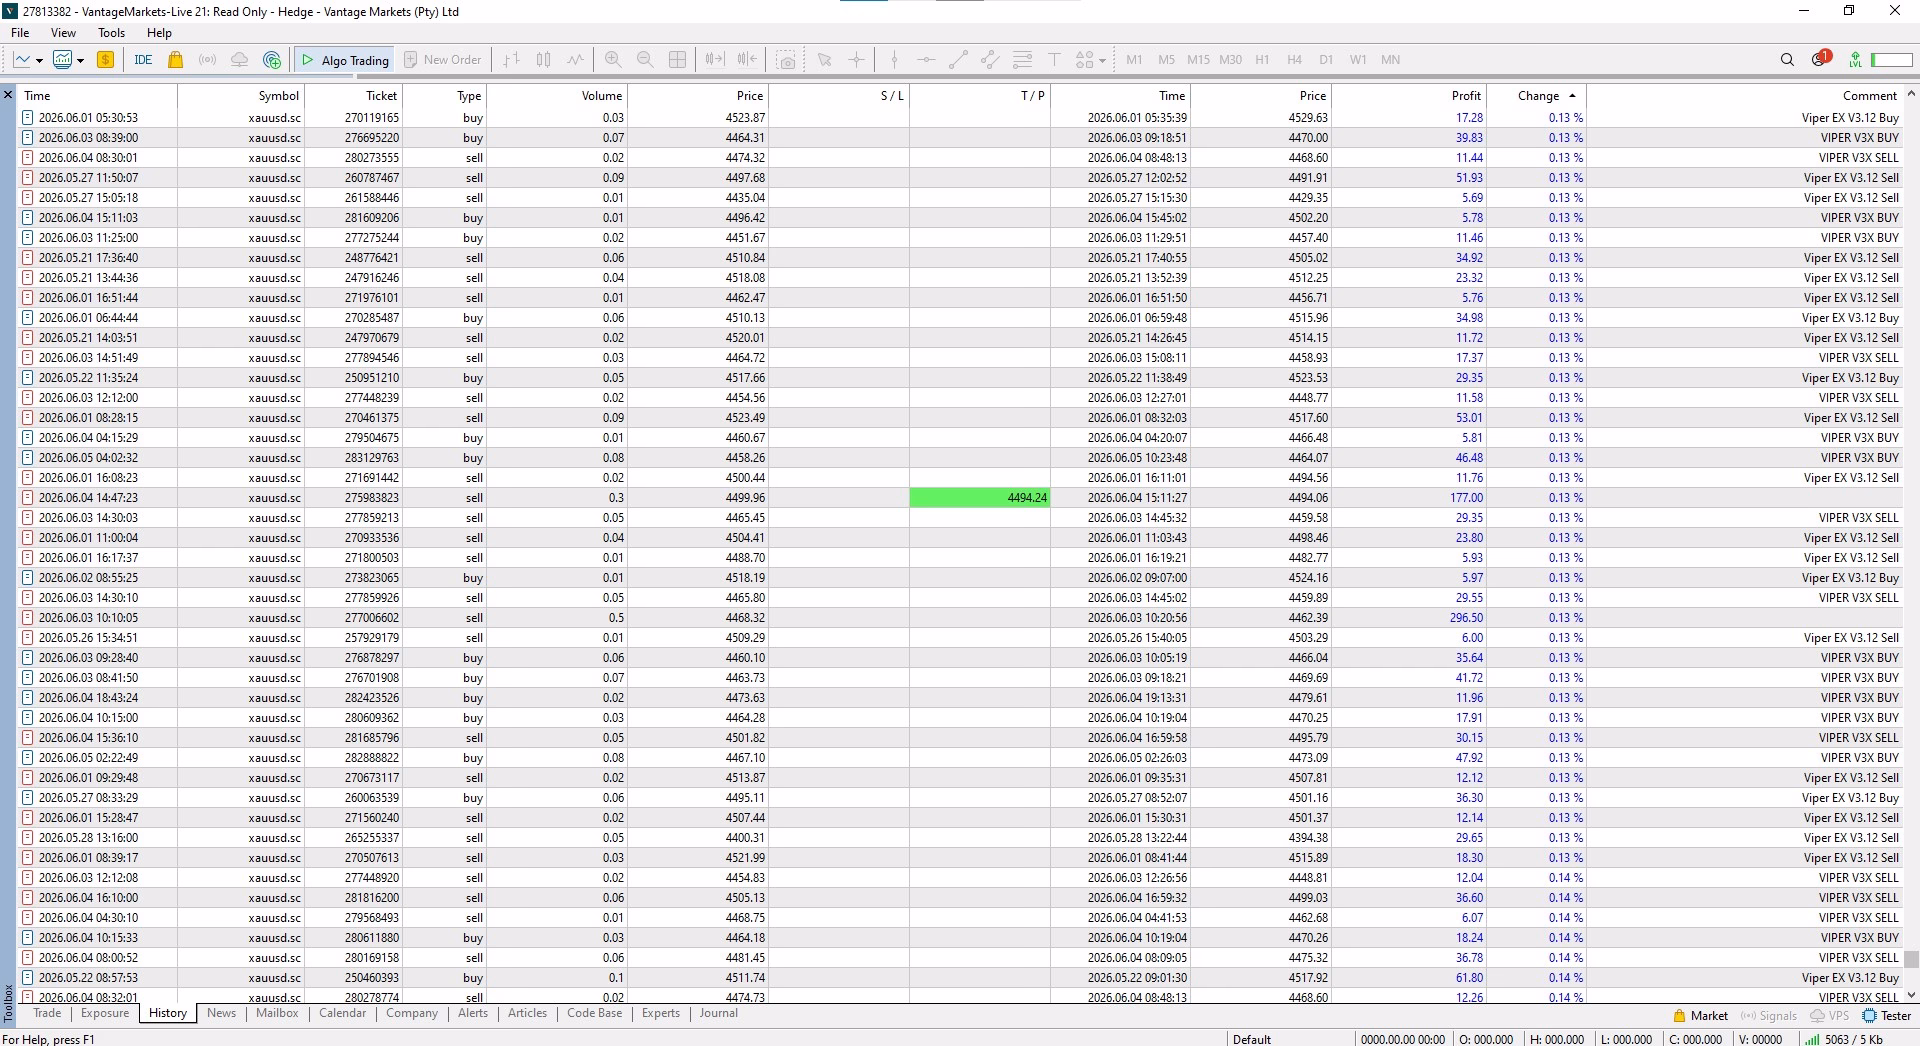The width and height of the screenshot is (1920, 1046).
Task: Select the H4 timeframe
Action: 1294,60
